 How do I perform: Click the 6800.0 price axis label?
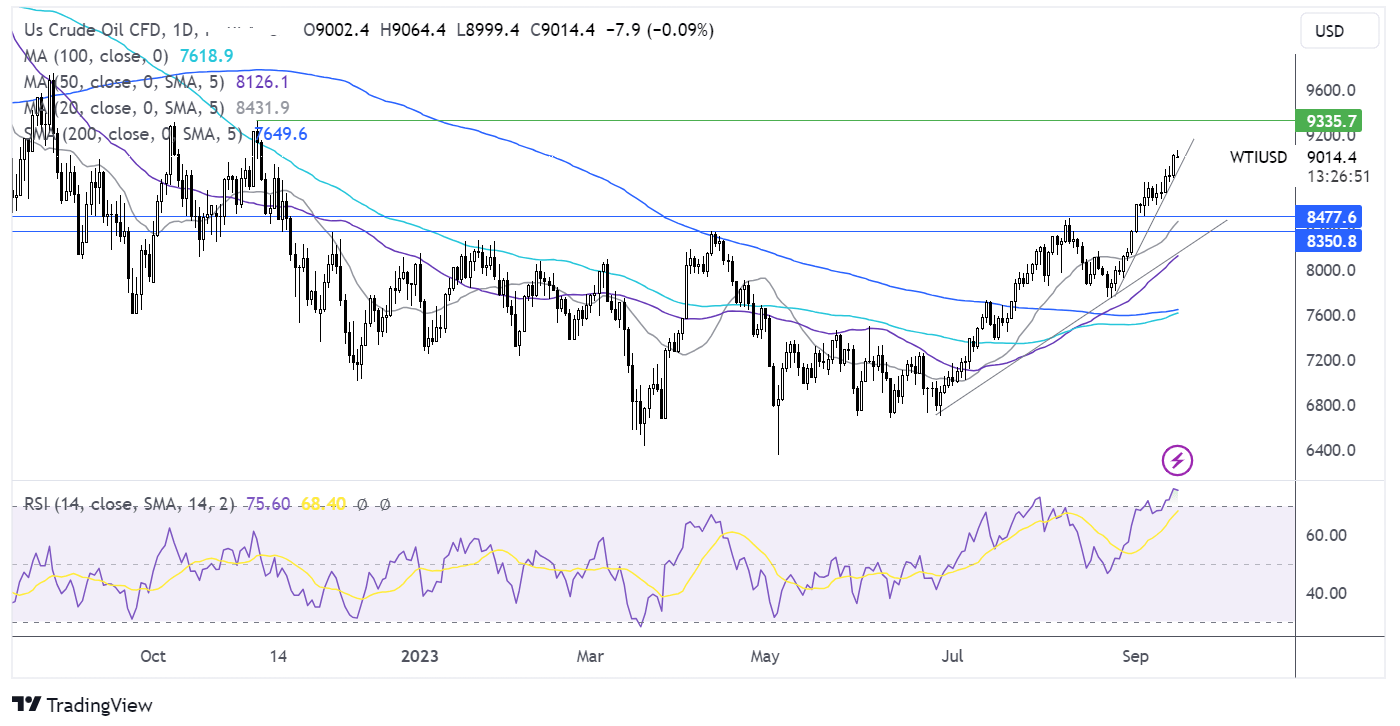[x=1331, y=405]
